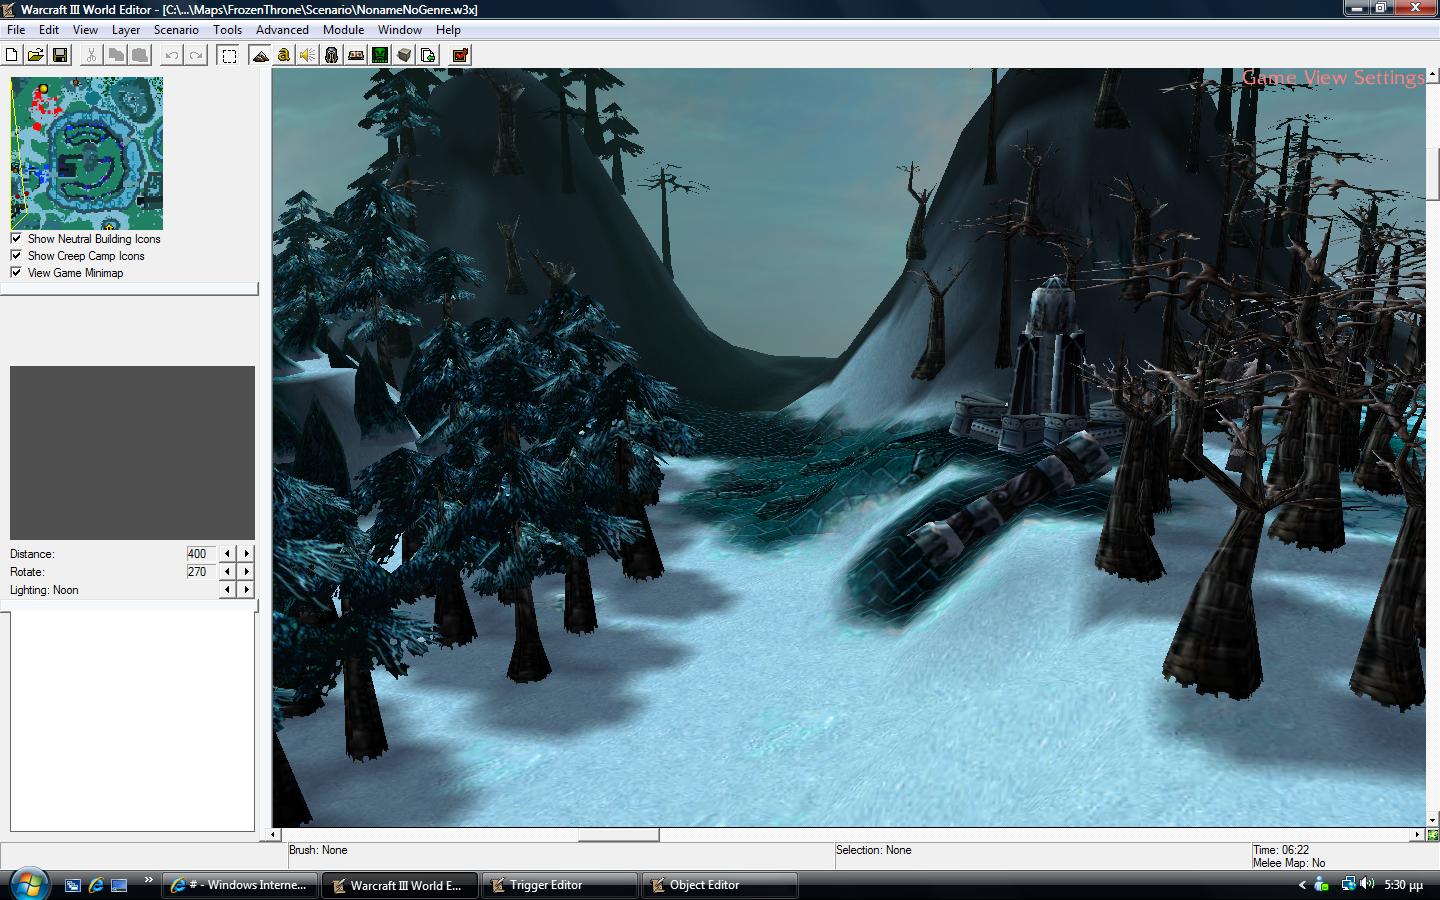Open the File menu
Screen dimensions: 1440x900
point(16,30)
